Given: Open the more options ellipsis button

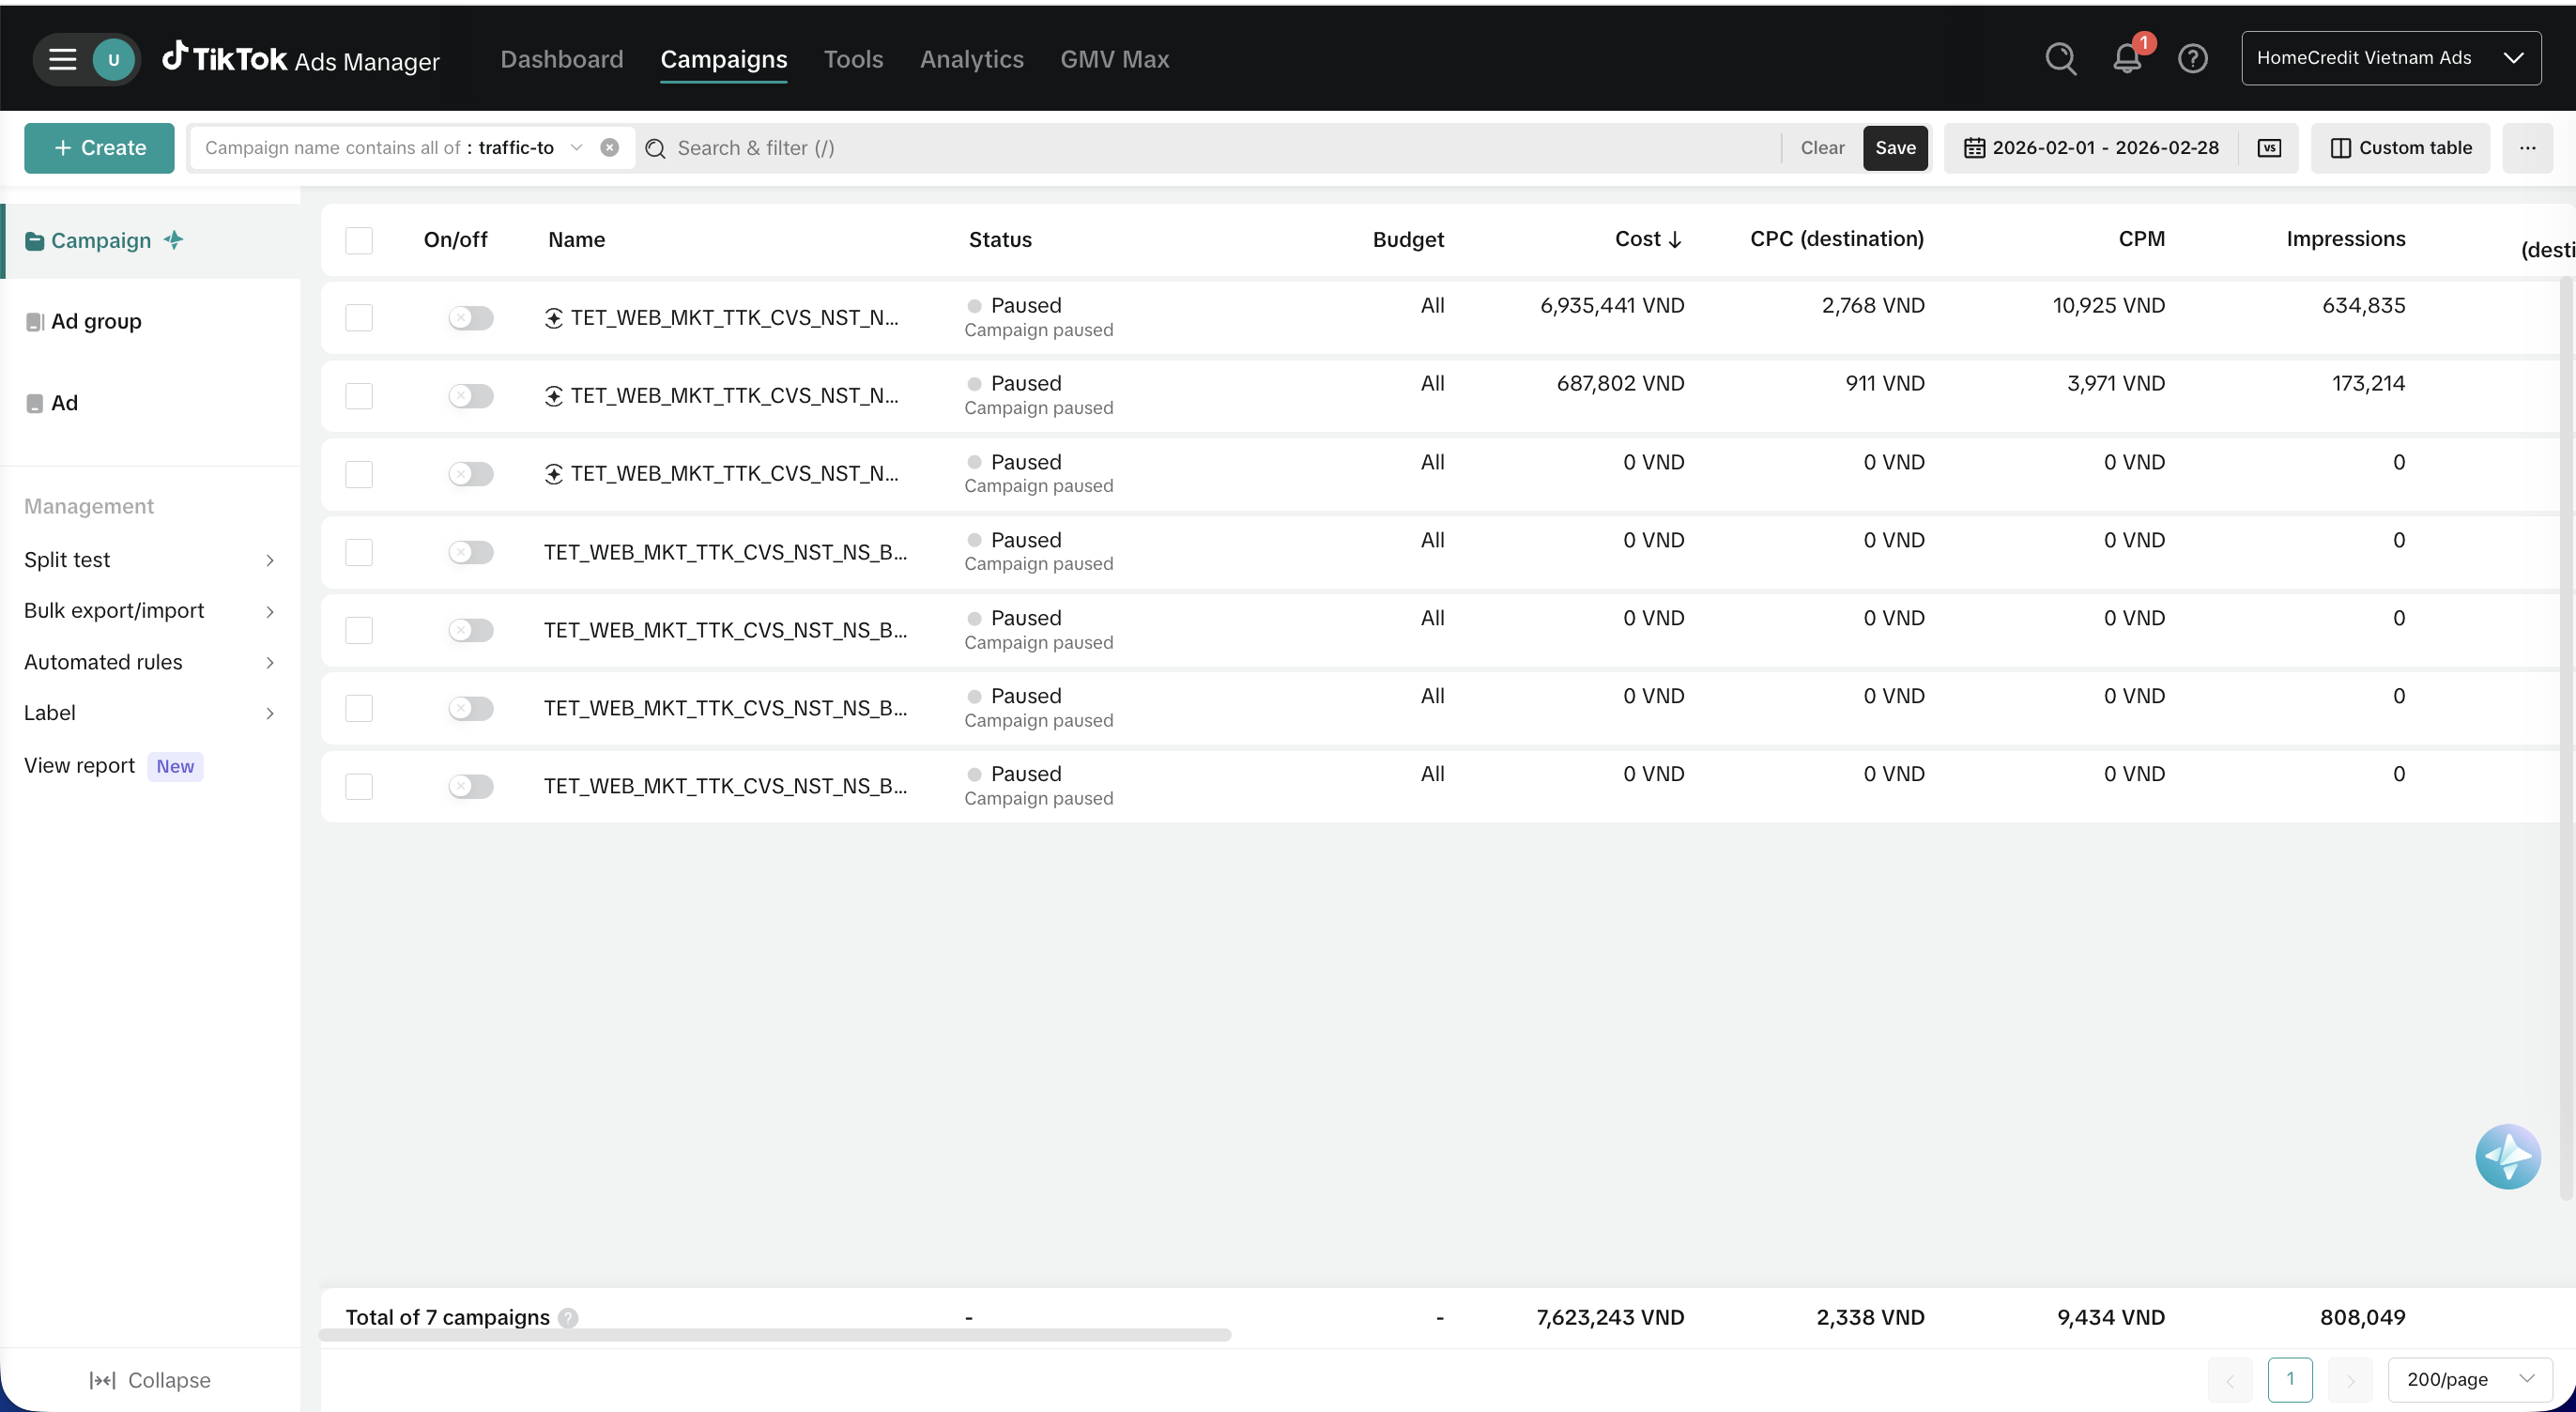Looking at the screenshot, I should point(2527,148).
